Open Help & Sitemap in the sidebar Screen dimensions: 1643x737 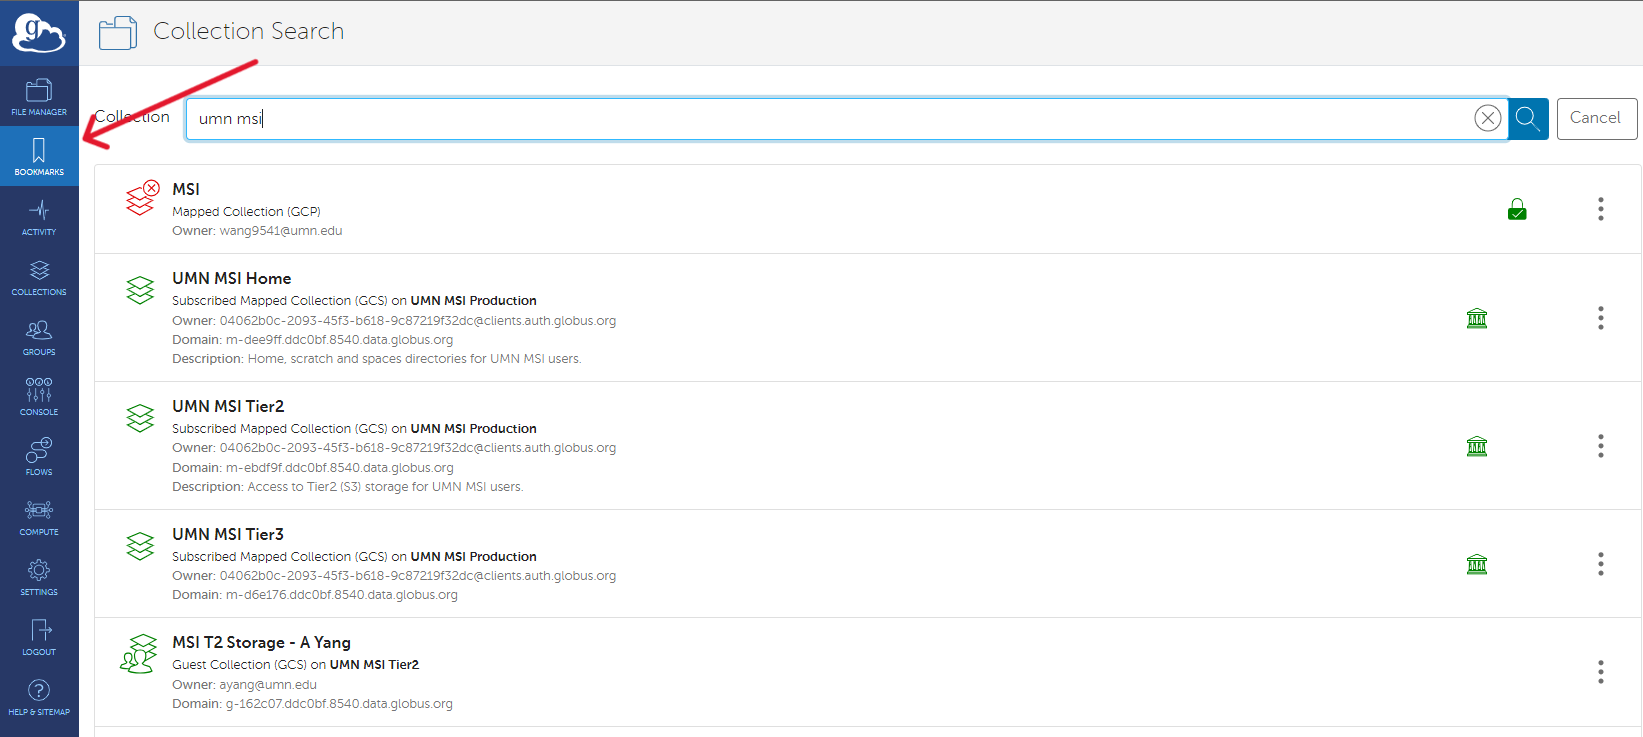pos(39,697)
